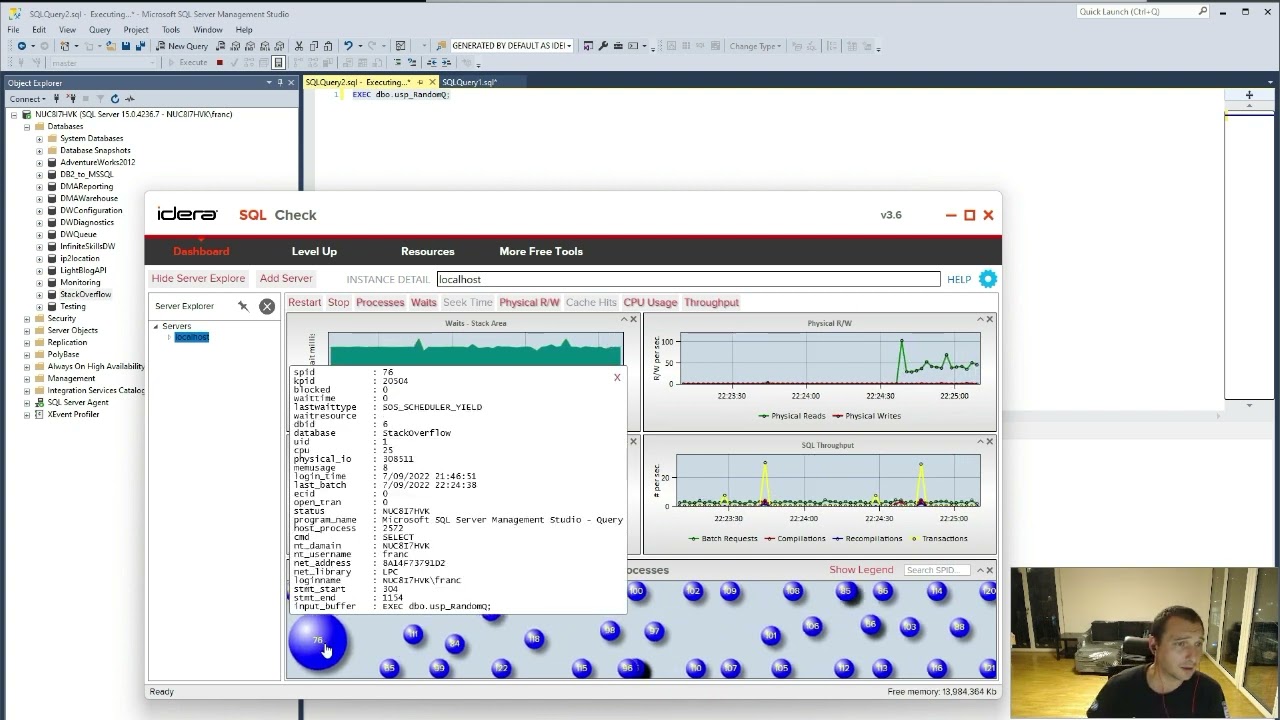Open the GENERATED BY DEFAULT AS IDE combo box
The width and height of the screenshot is (1280, 720).
511,46
